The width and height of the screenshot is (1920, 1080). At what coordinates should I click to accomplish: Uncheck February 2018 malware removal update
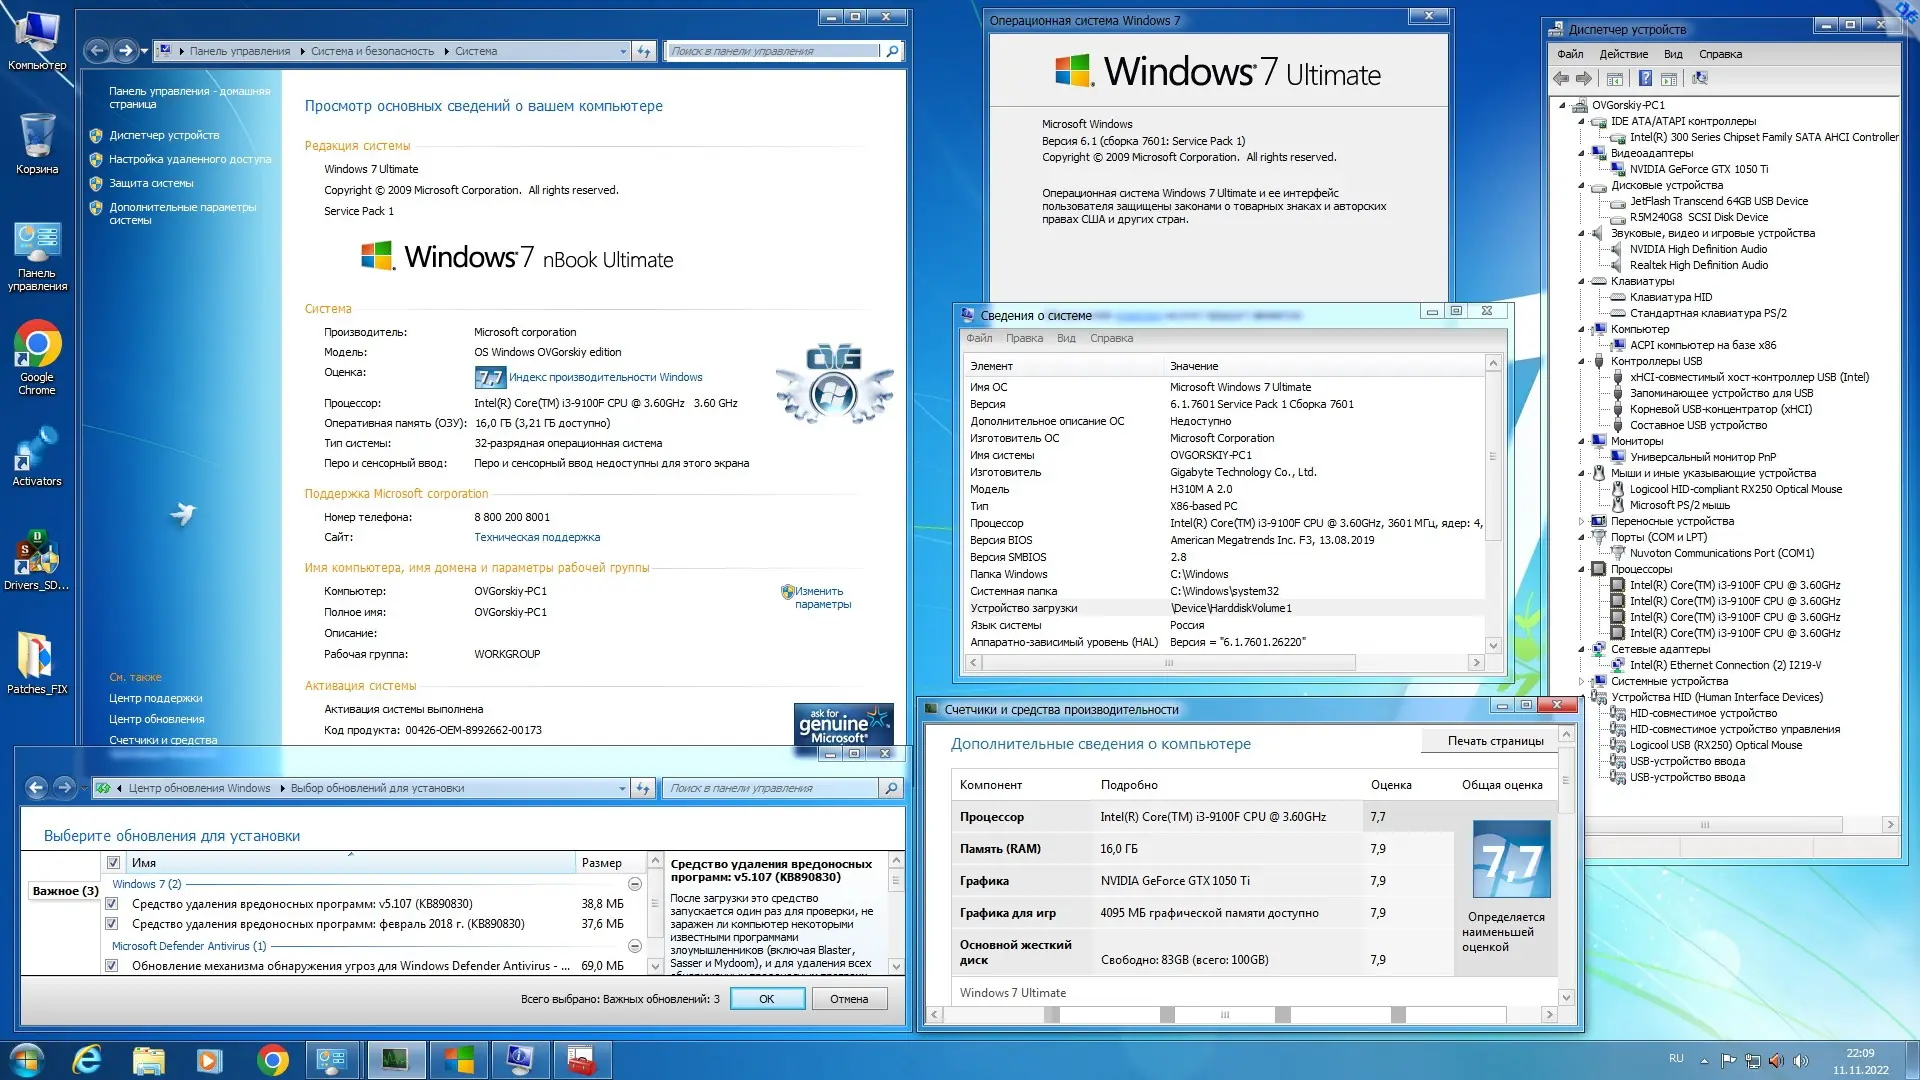click(112, 924)
